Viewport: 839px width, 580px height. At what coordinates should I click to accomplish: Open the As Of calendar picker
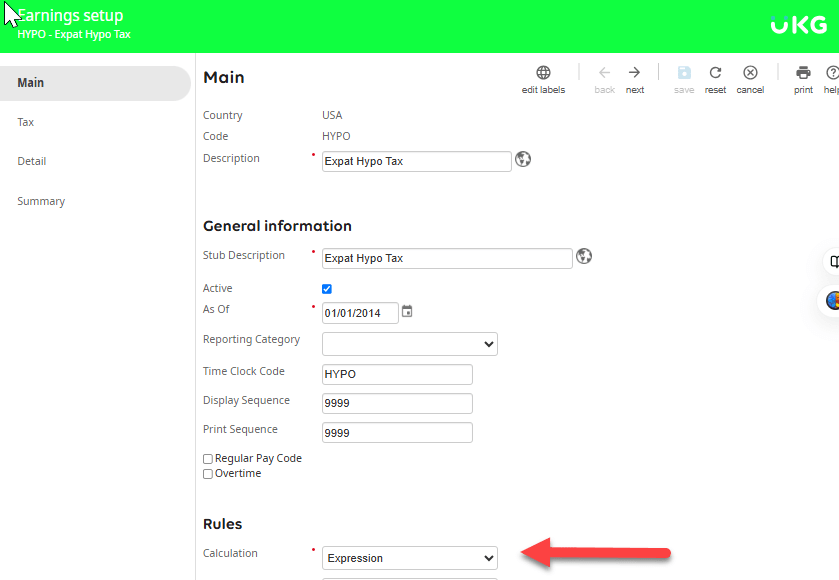pos(407,311)
